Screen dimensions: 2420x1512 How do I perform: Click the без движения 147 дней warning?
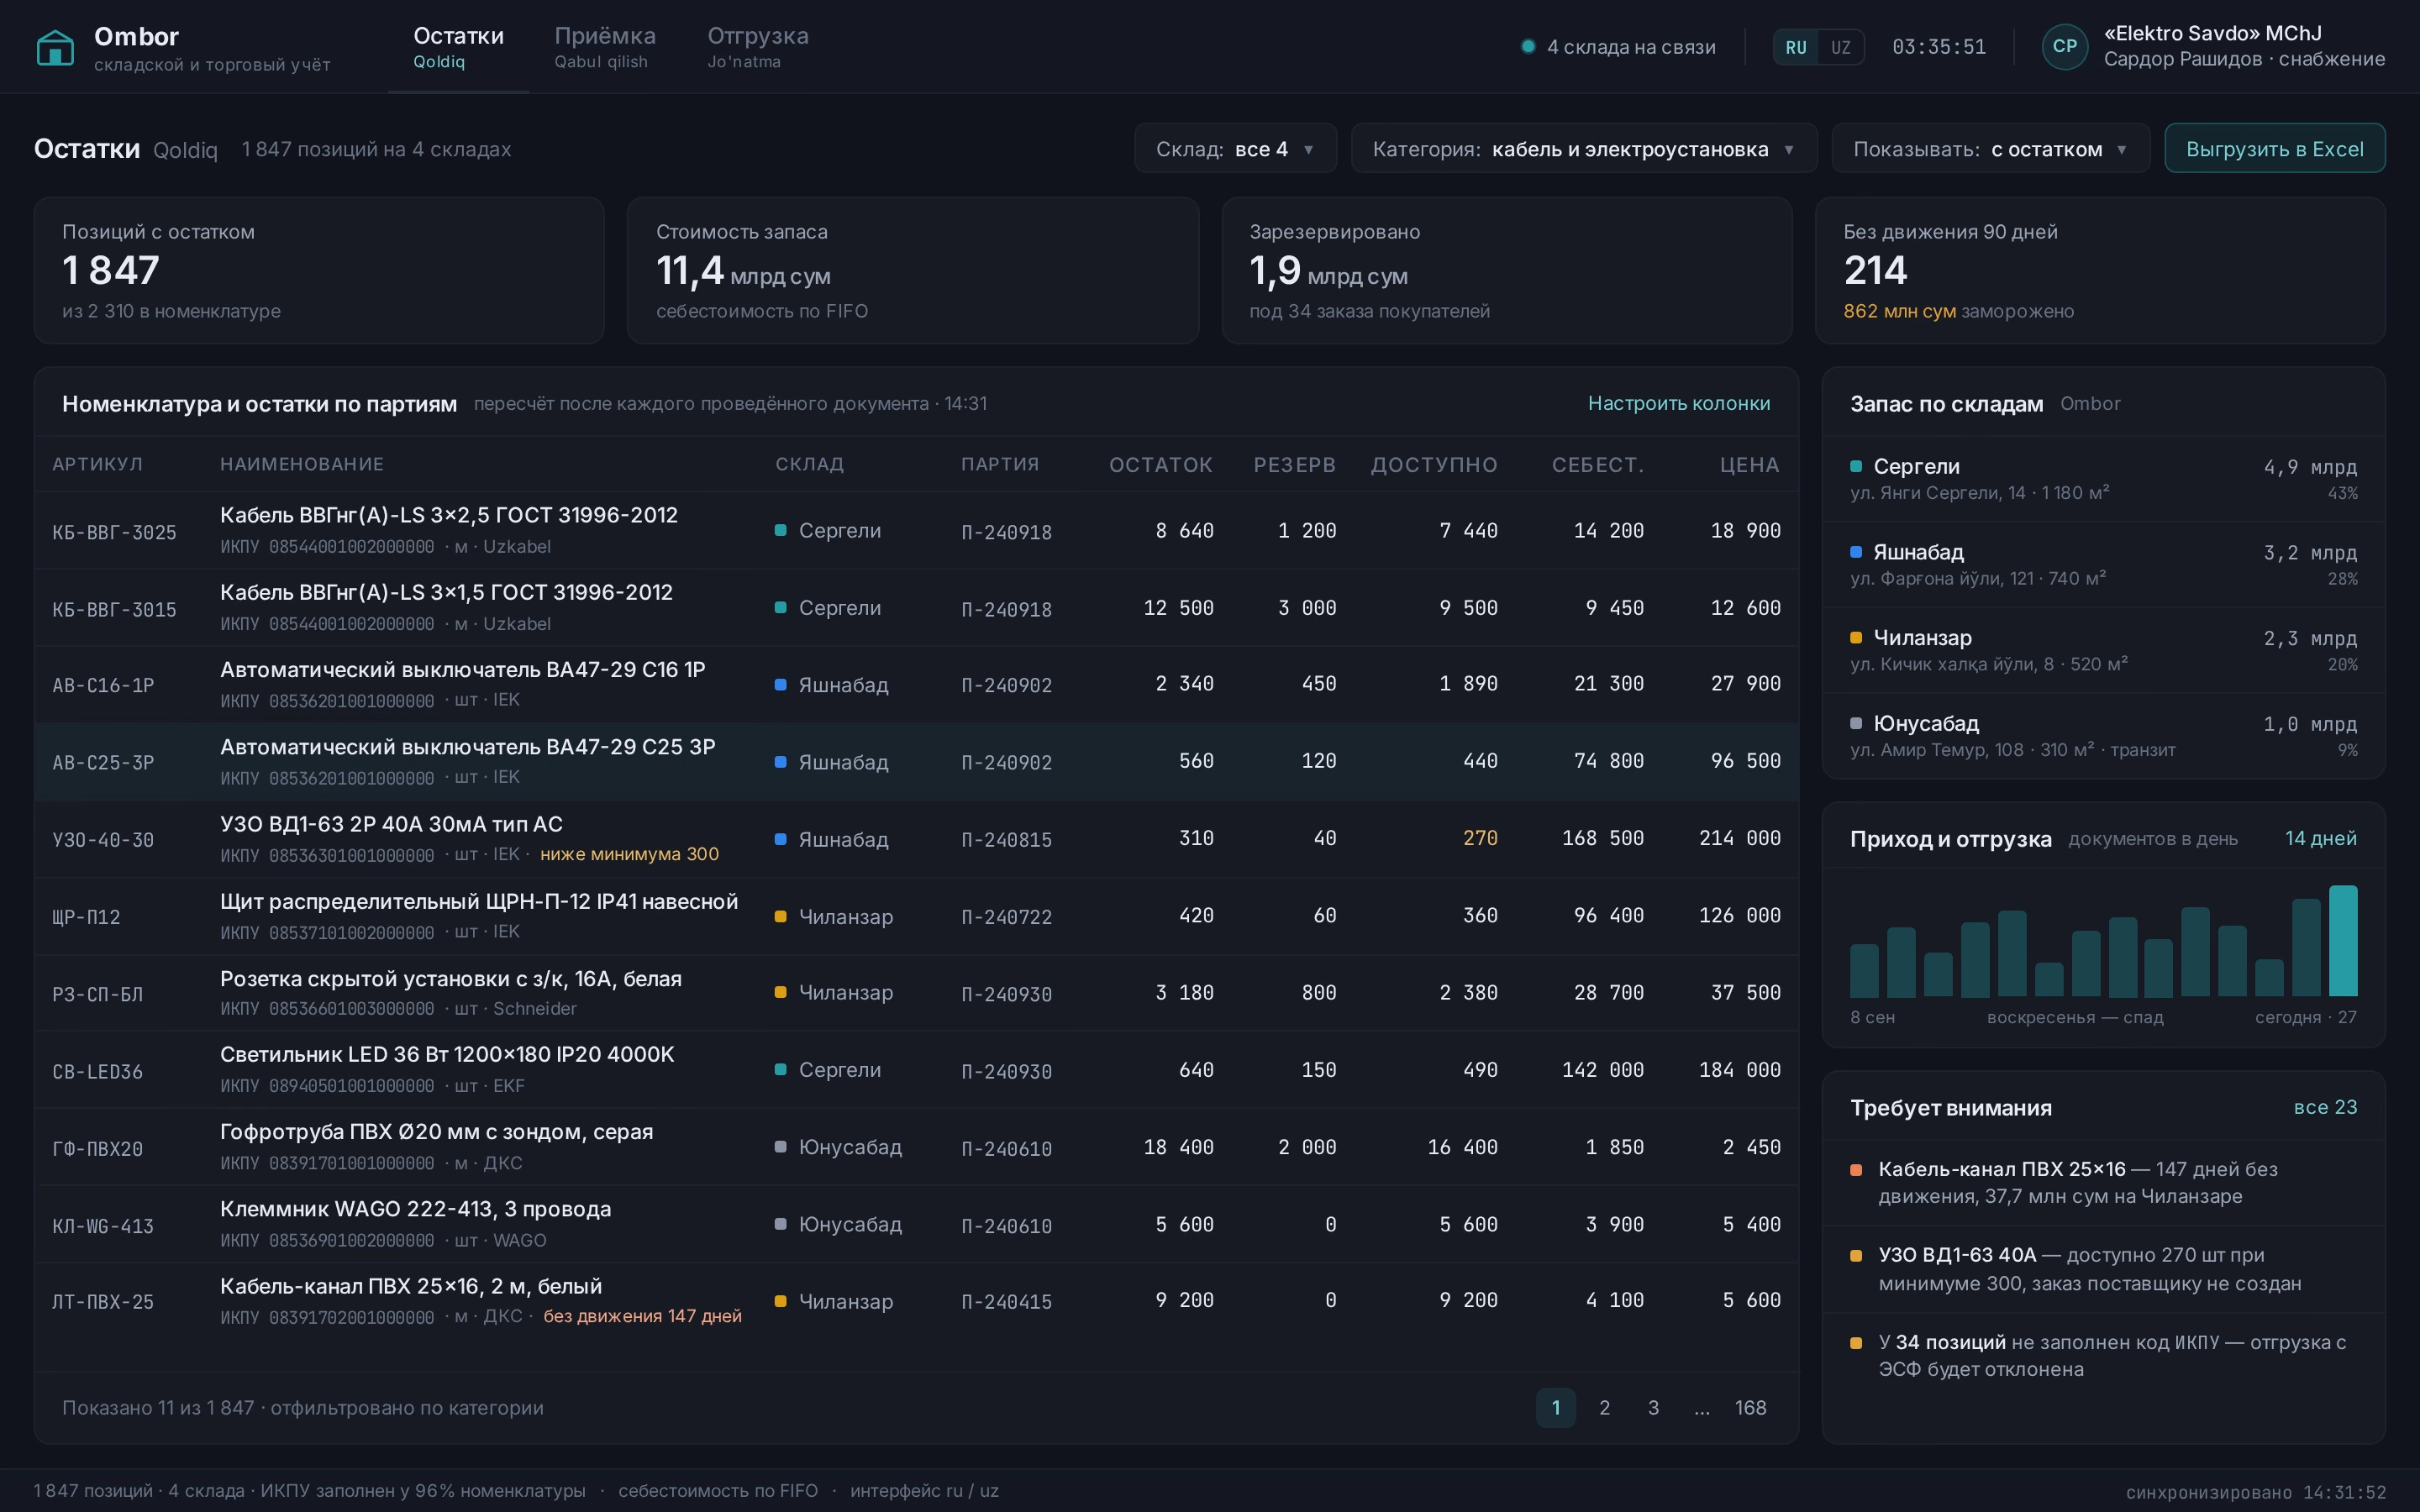642,1316
